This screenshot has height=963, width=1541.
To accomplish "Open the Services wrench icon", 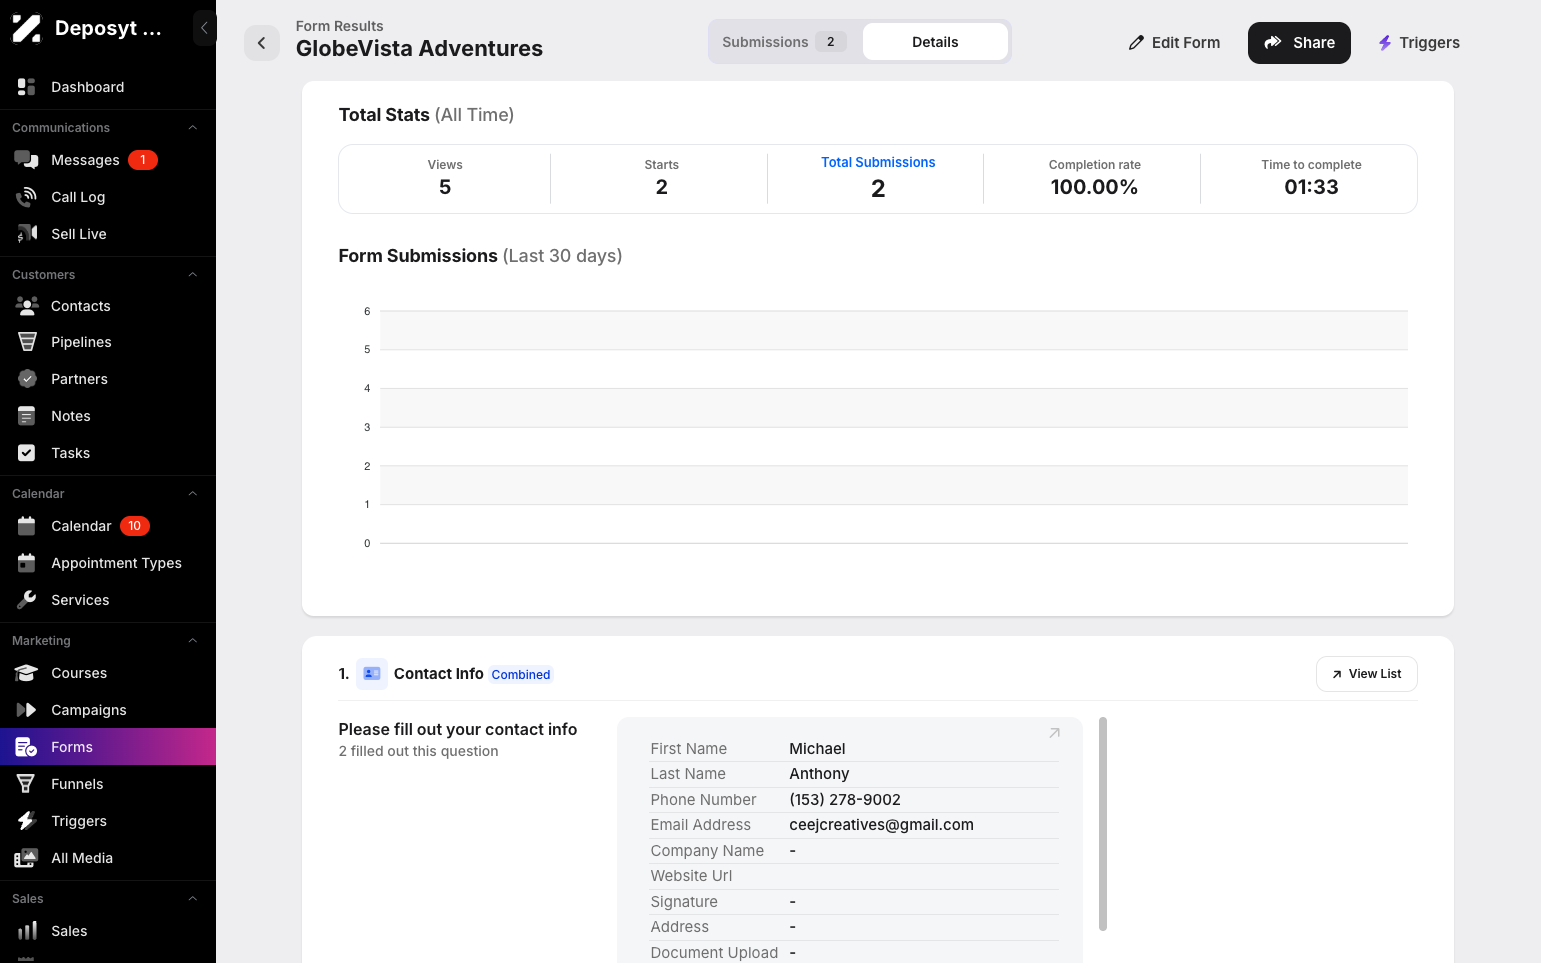I will point(27,600).
